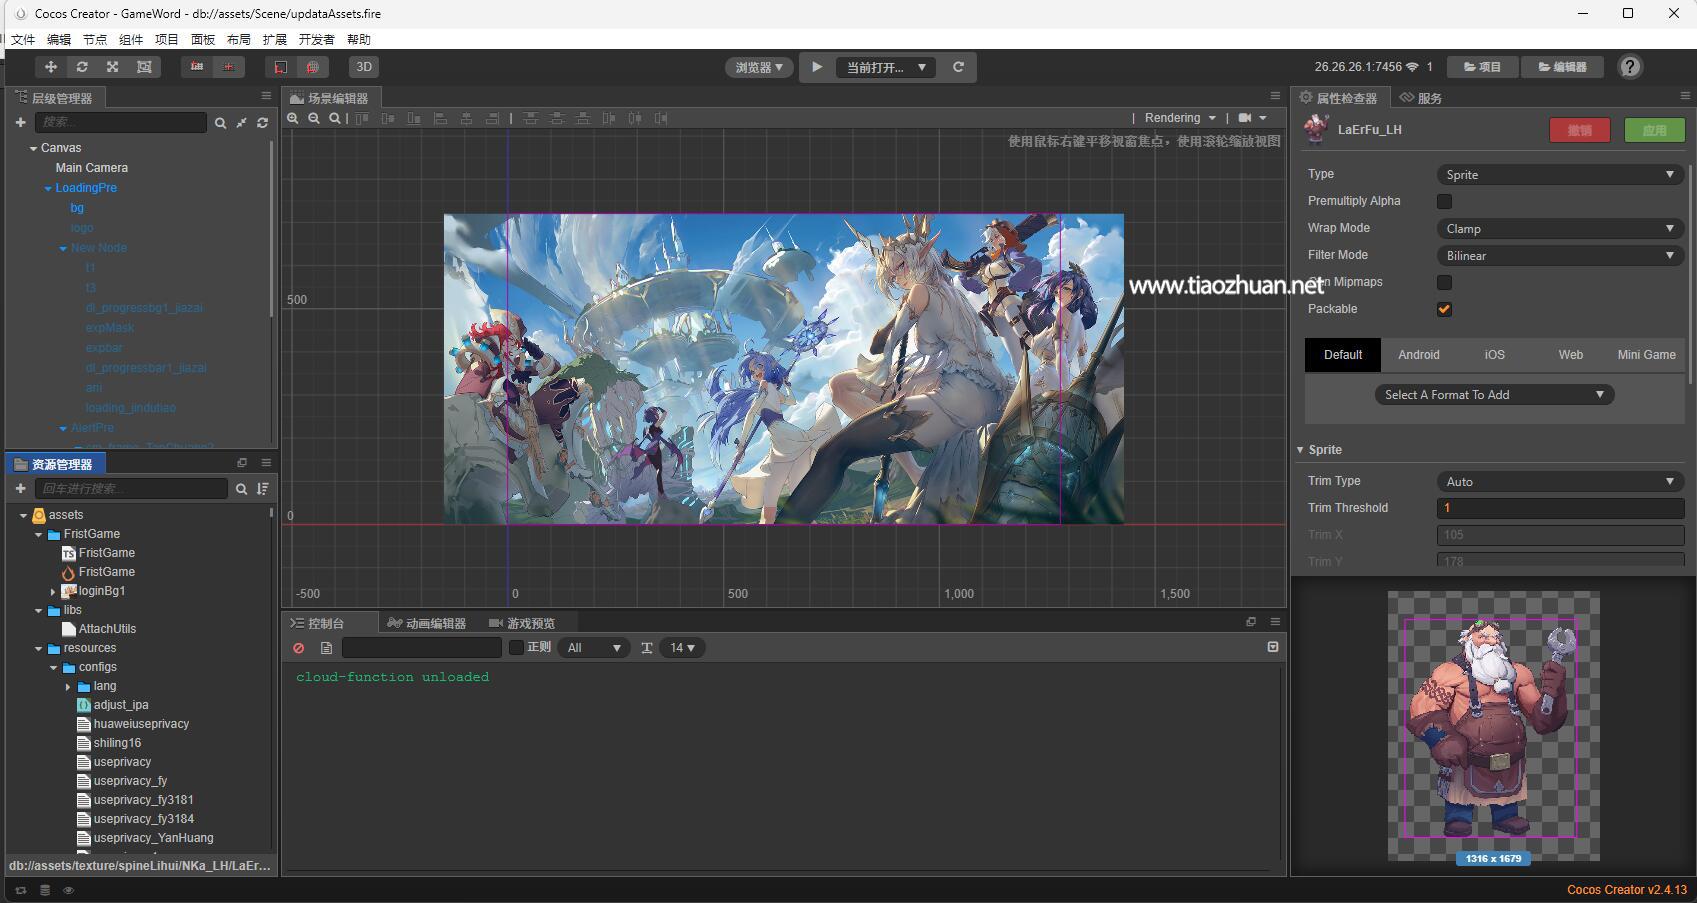Collapse the Sprite section
Viewport: 1697px width, 903px height.
(x=1300, y=450)
